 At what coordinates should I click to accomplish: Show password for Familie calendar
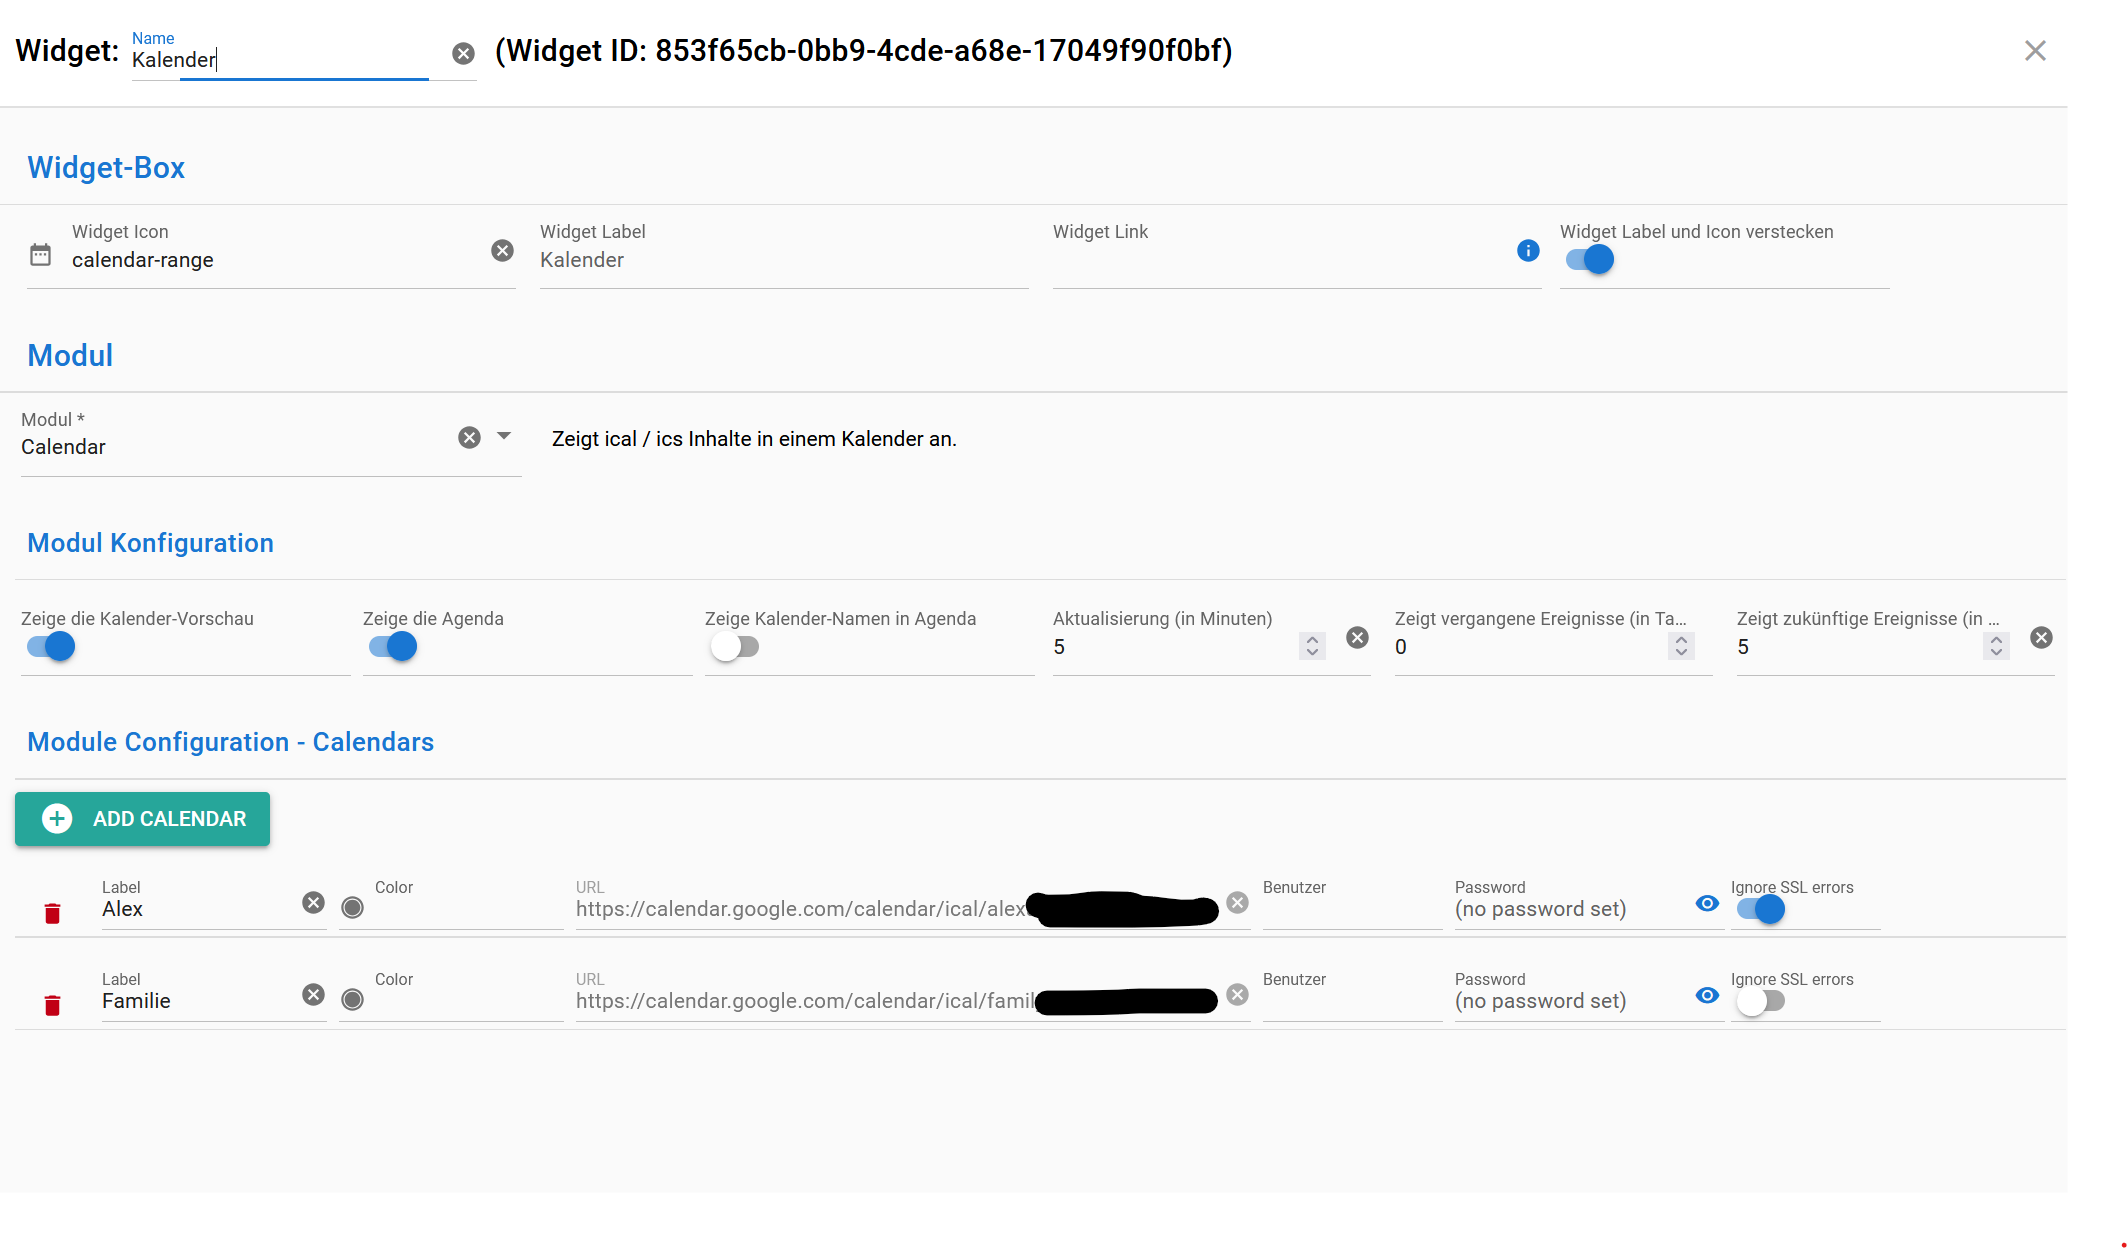point(1707,996)
